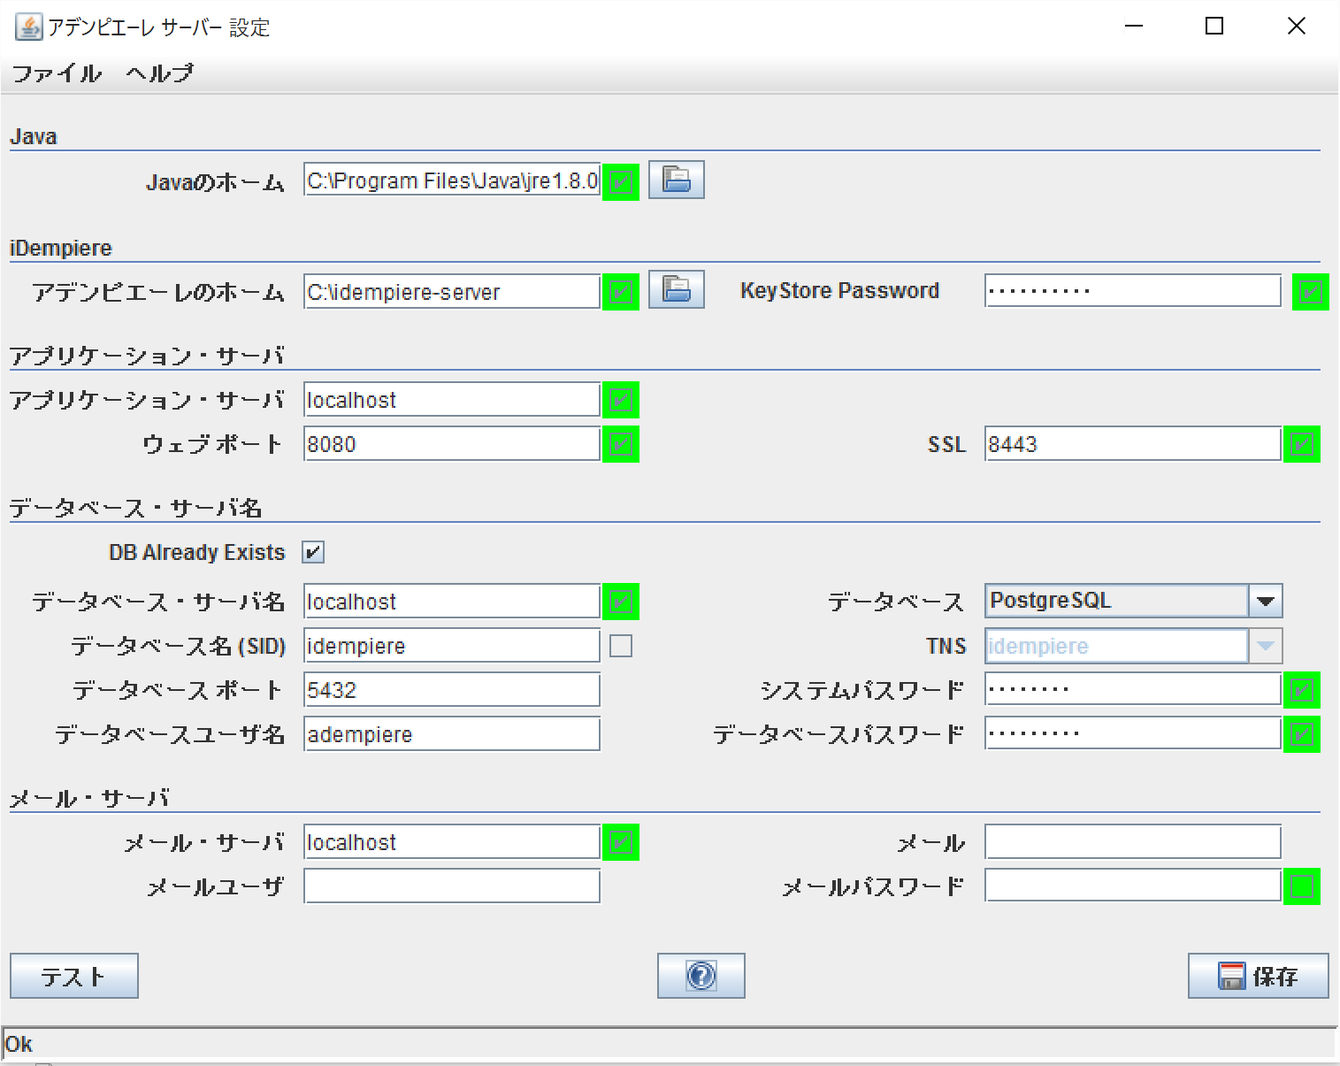Open the ファイル menu

[x=56, y=73]
